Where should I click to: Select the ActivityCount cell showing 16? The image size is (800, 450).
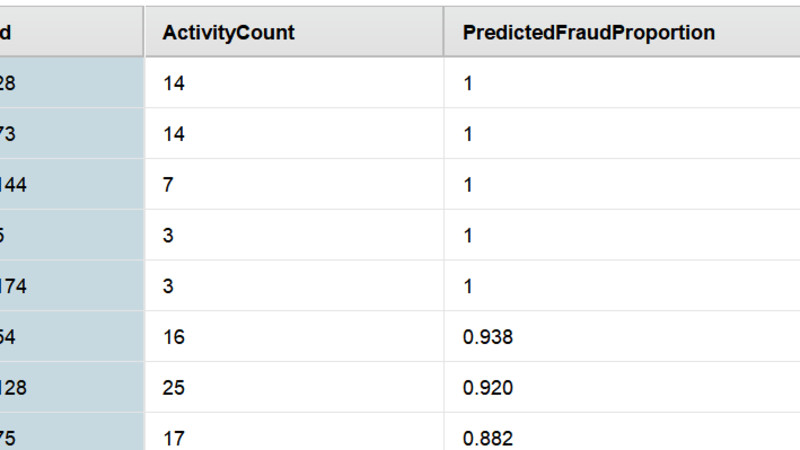pos(294,337)
